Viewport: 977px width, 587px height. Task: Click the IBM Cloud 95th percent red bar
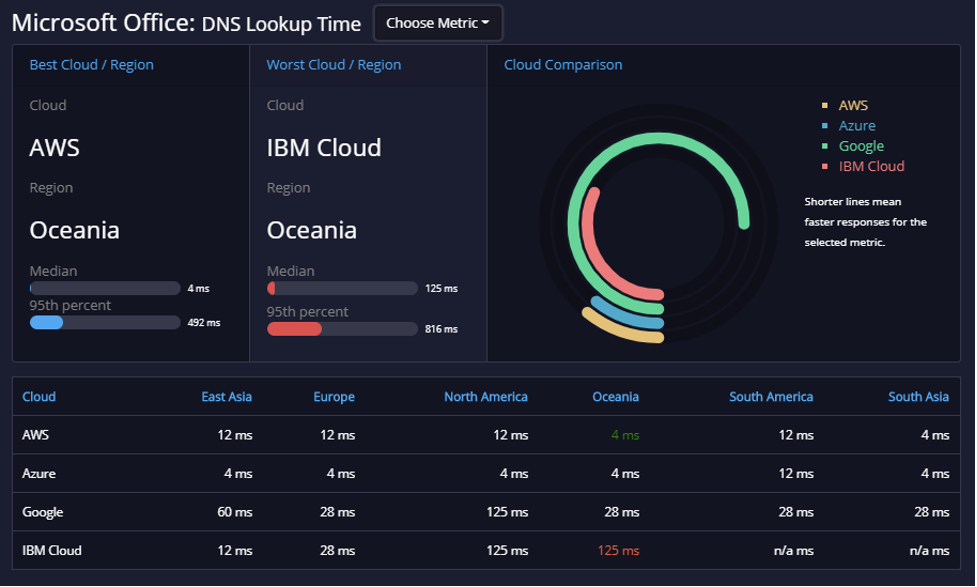point(294,329)
